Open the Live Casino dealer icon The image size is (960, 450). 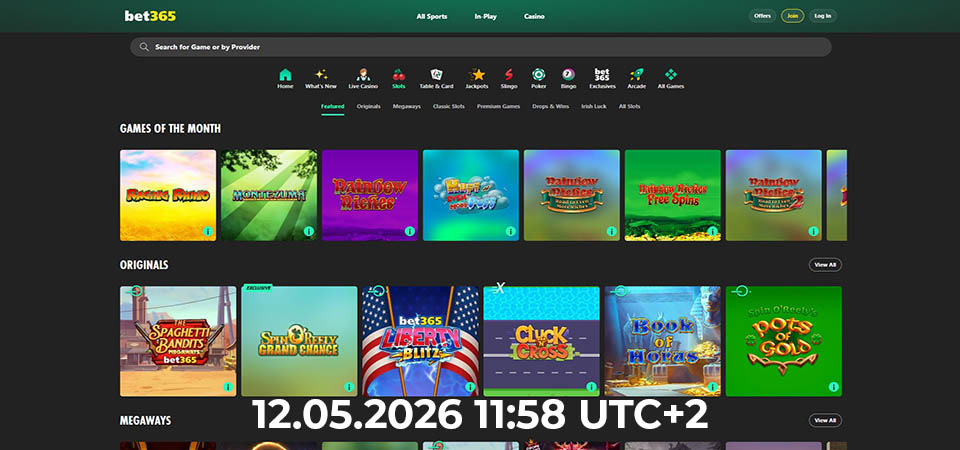(x=363, y=75)
